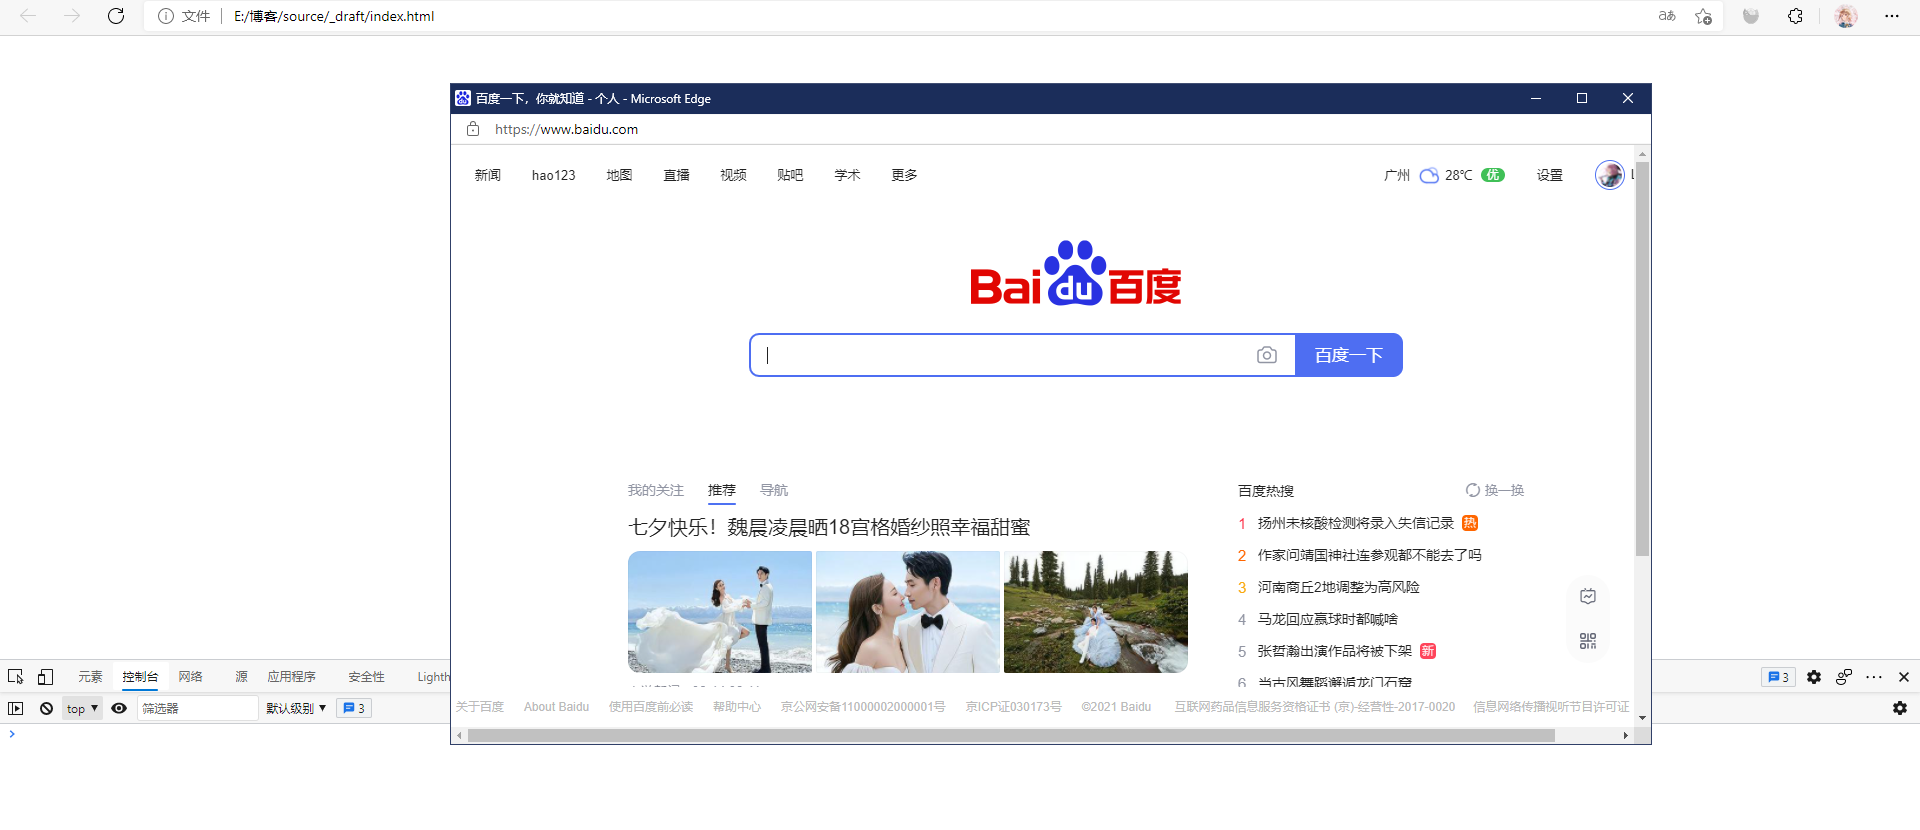This screenshot has height=830, width=1920.
Task: Click the browser back arrow
Action: [x=28, y=16]
